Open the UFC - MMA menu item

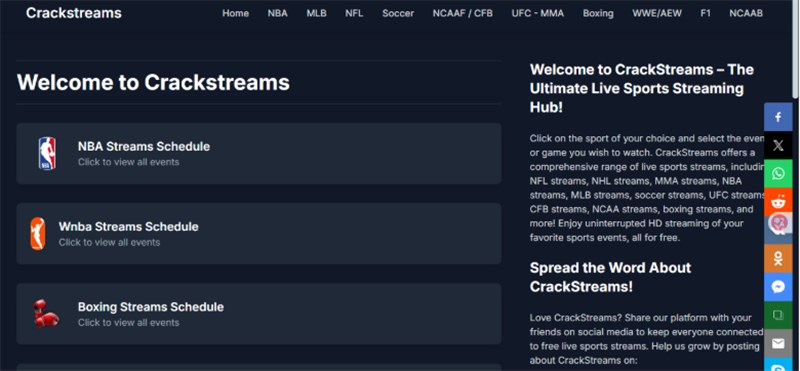tap(538, 13)
